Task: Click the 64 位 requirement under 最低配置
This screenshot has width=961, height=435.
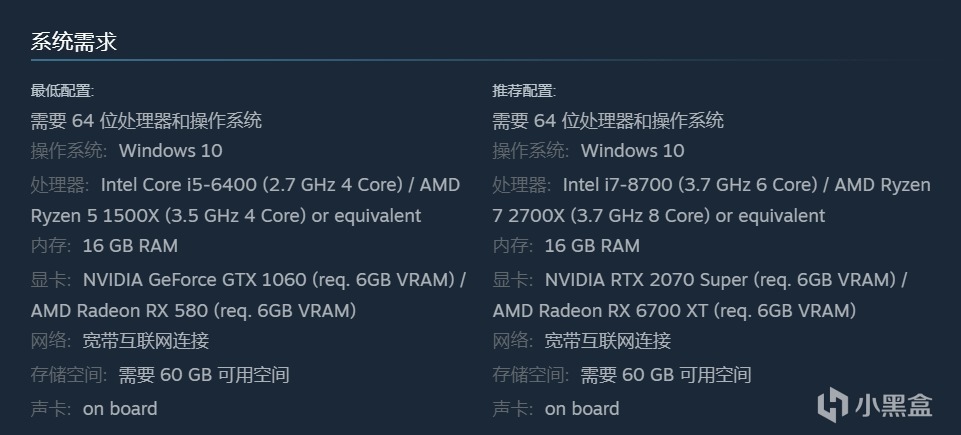Action: click(x=146, y=121)
